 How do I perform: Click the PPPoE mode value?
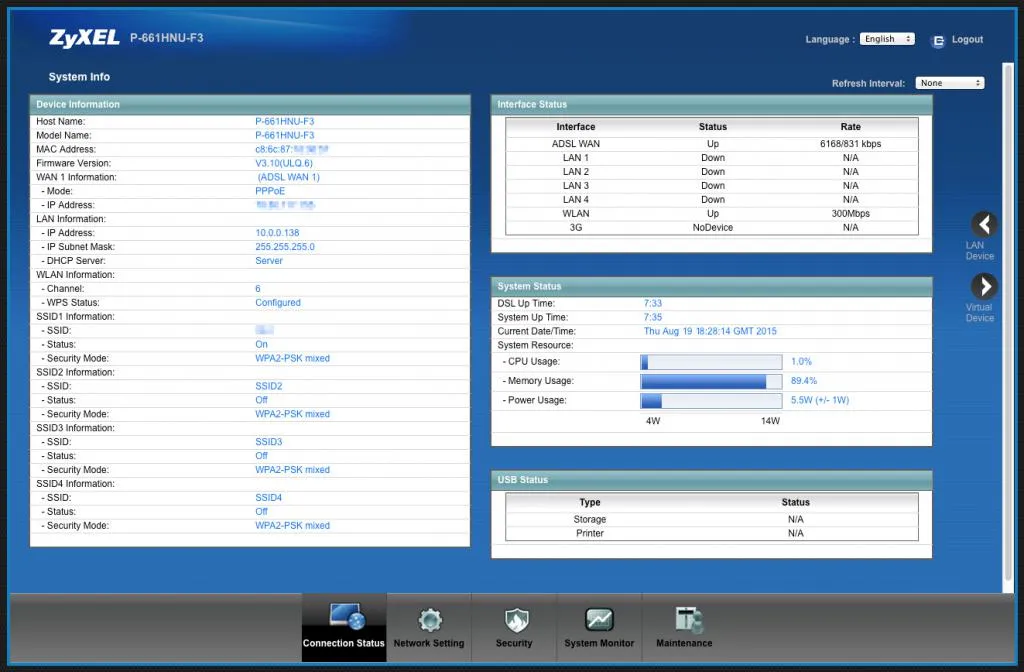click(270, 191)
